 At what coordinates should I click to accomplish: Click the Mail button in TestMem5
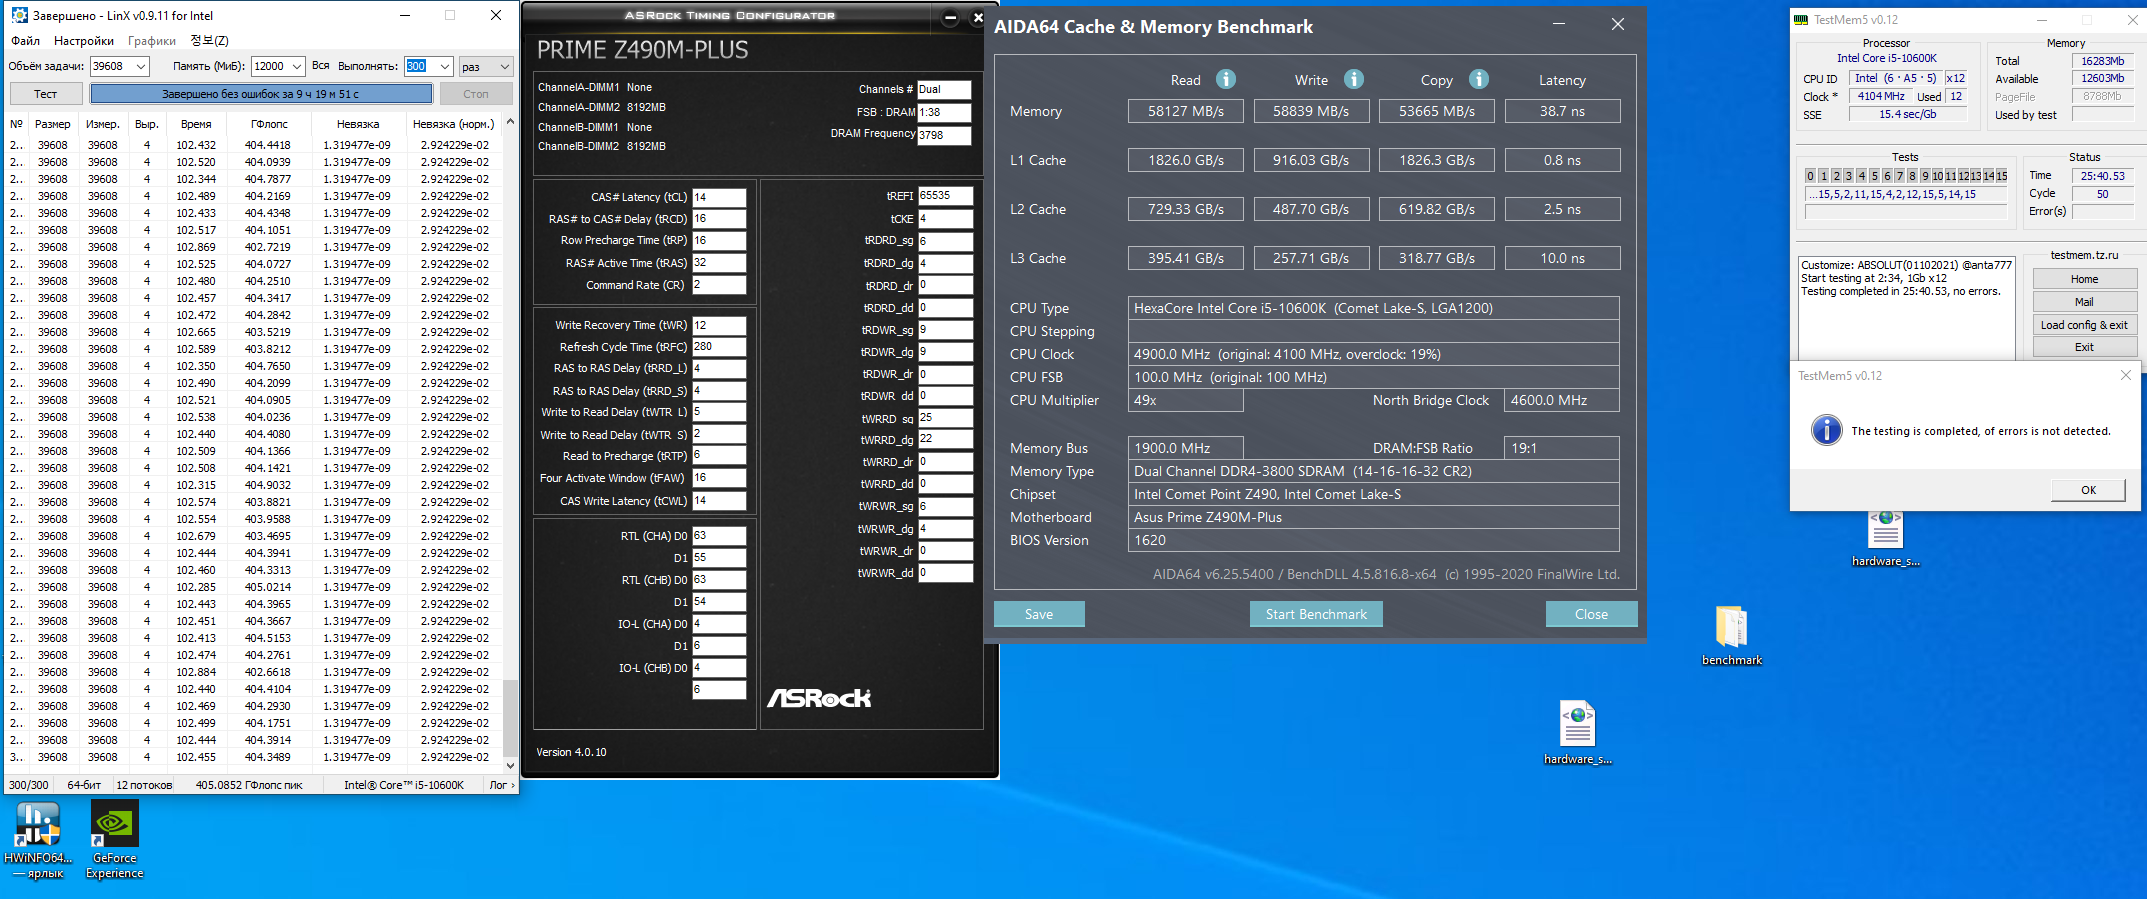2084,302
